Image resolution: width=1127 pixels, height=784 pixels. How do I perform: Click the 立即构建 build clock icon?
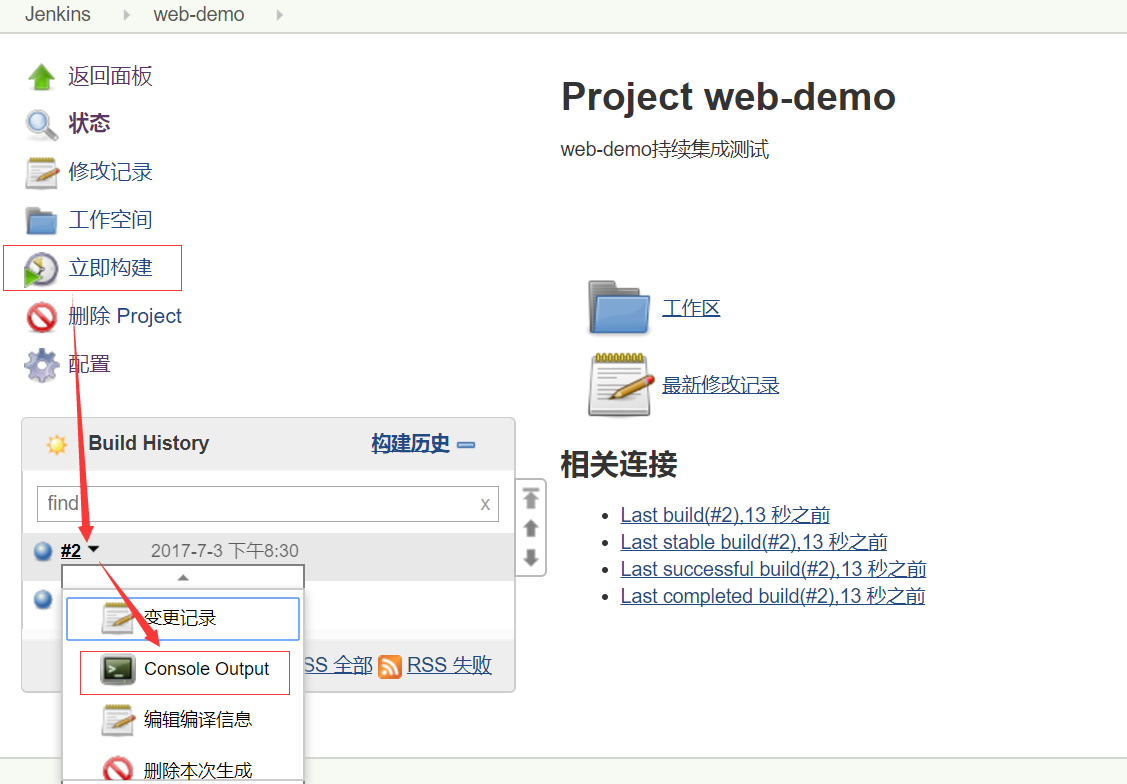tap(40, 267)
